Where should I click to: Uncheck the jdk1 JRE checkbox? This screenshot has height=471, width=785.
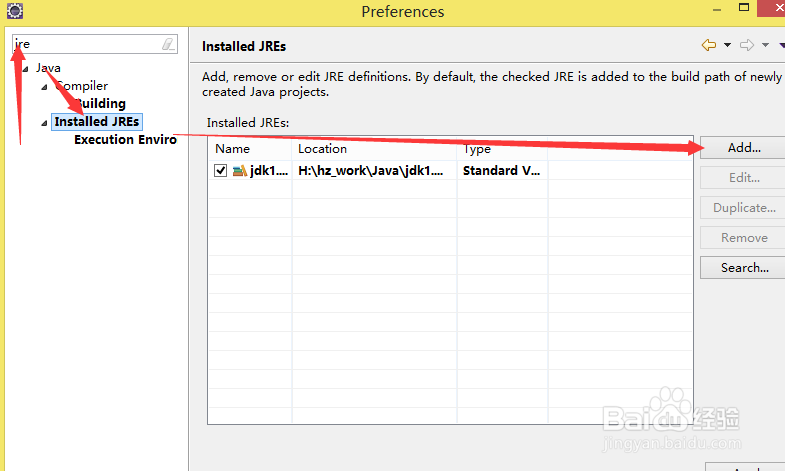[220, 171]
